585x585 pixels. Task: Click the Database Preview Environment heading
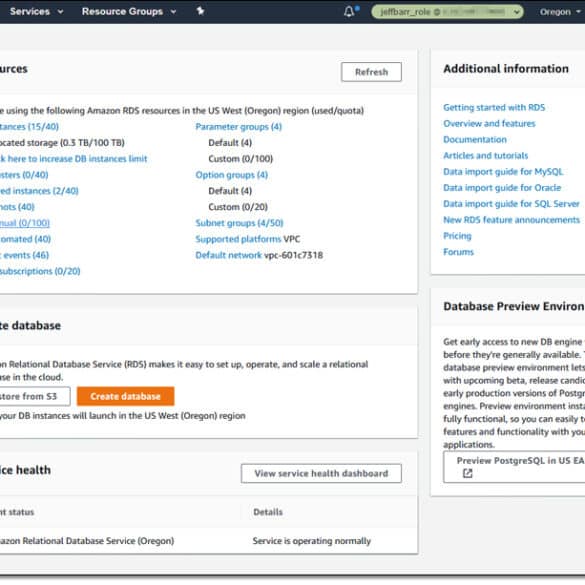click(x=514, y=306)
